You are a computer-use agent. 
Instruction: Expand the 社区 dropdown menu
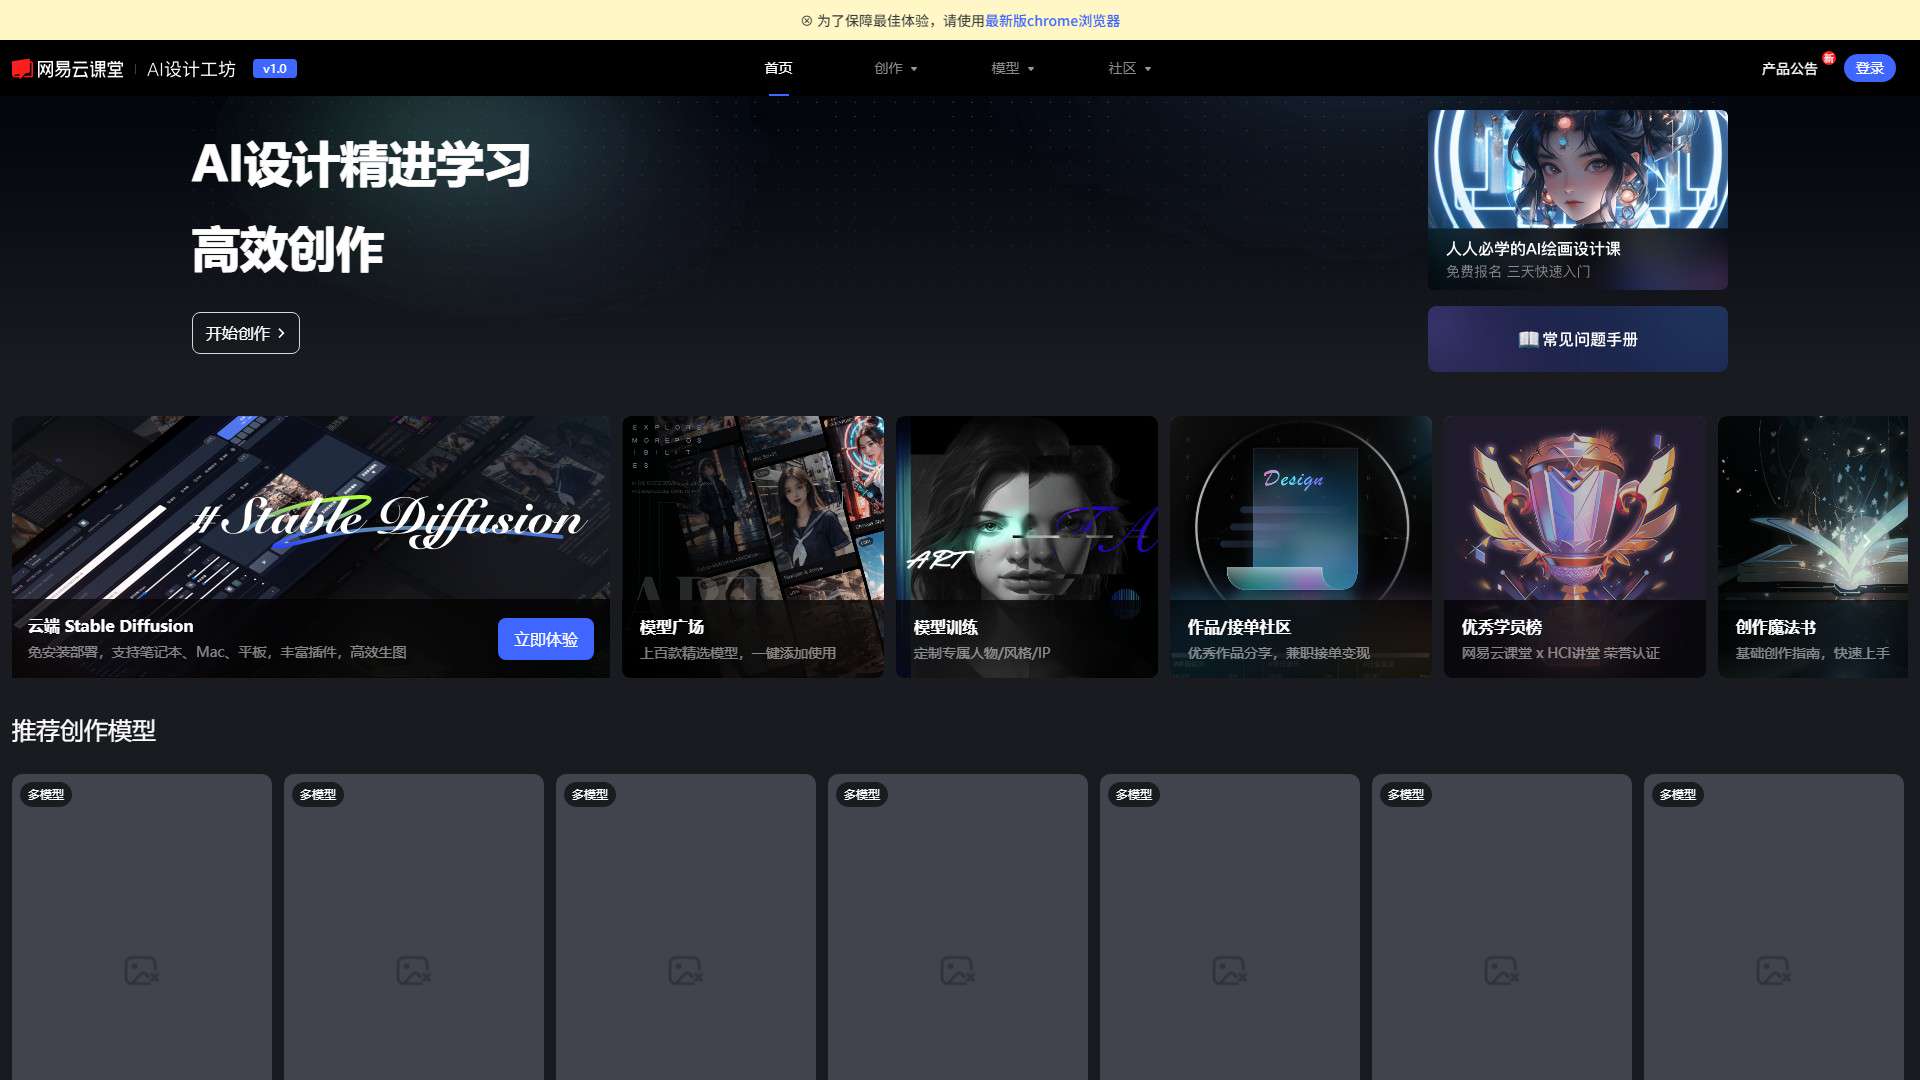pyautogui.click(x=1130, y=68)
